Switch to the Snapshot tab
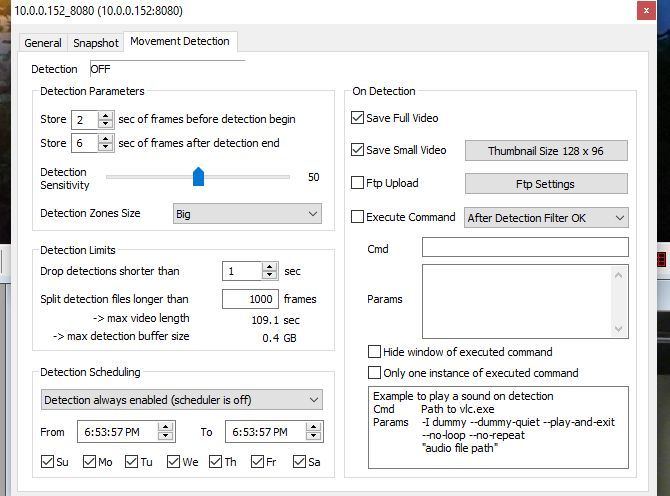This screenshot has width=670, height=496. 96,43
